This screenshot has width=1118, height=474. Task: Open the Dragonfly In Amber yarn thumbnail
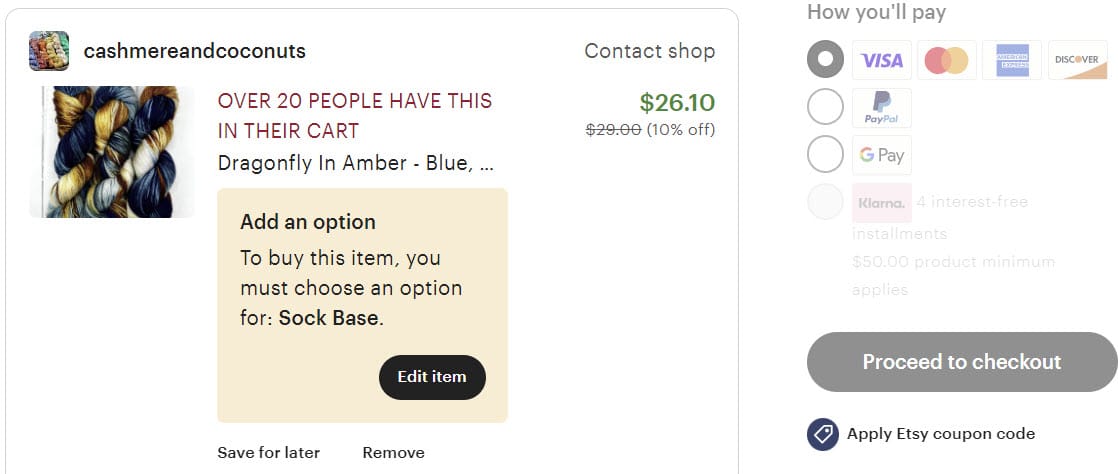(111, 152)
